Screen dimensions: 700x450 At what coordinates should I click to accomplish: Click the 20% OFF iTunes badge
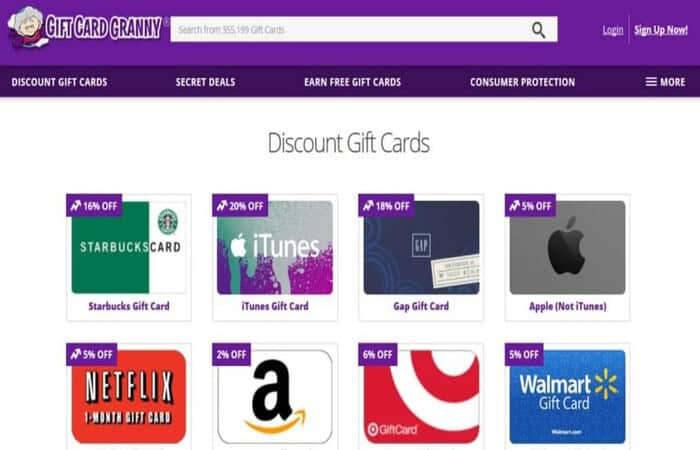240,205
